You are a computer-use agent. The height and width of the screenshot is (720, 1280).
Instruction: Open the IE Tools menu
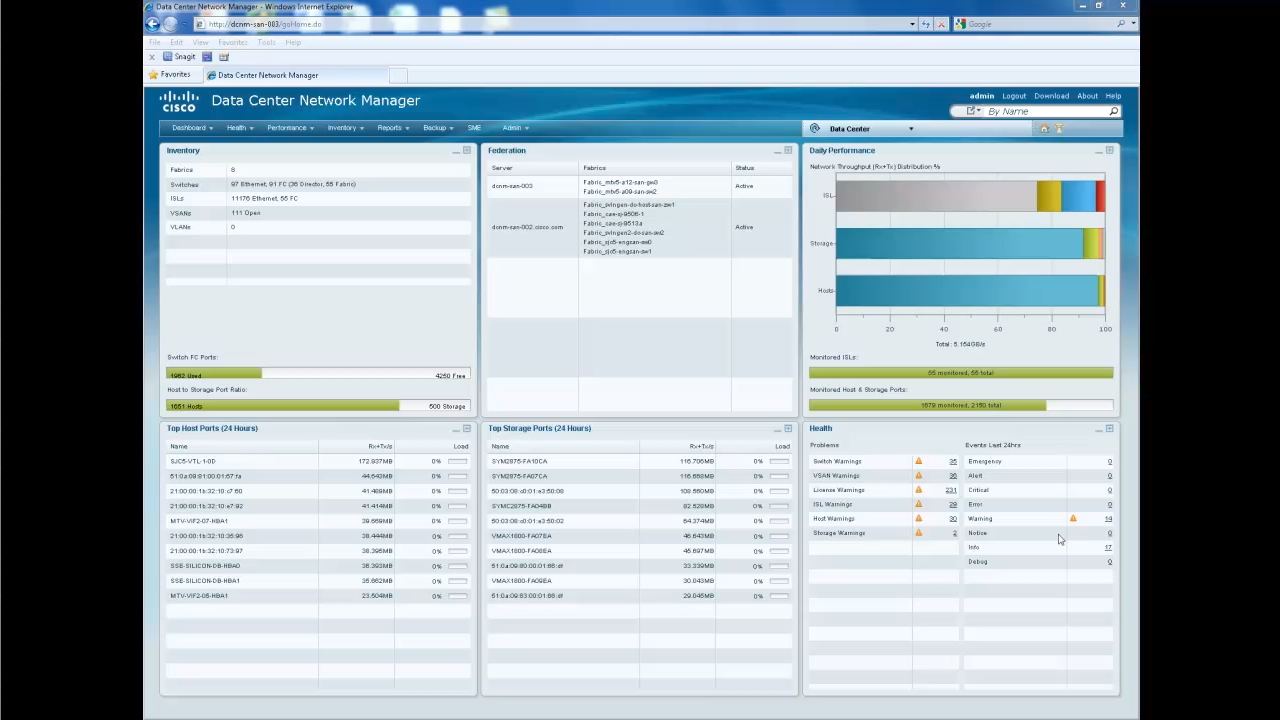[x=266, y=42]
